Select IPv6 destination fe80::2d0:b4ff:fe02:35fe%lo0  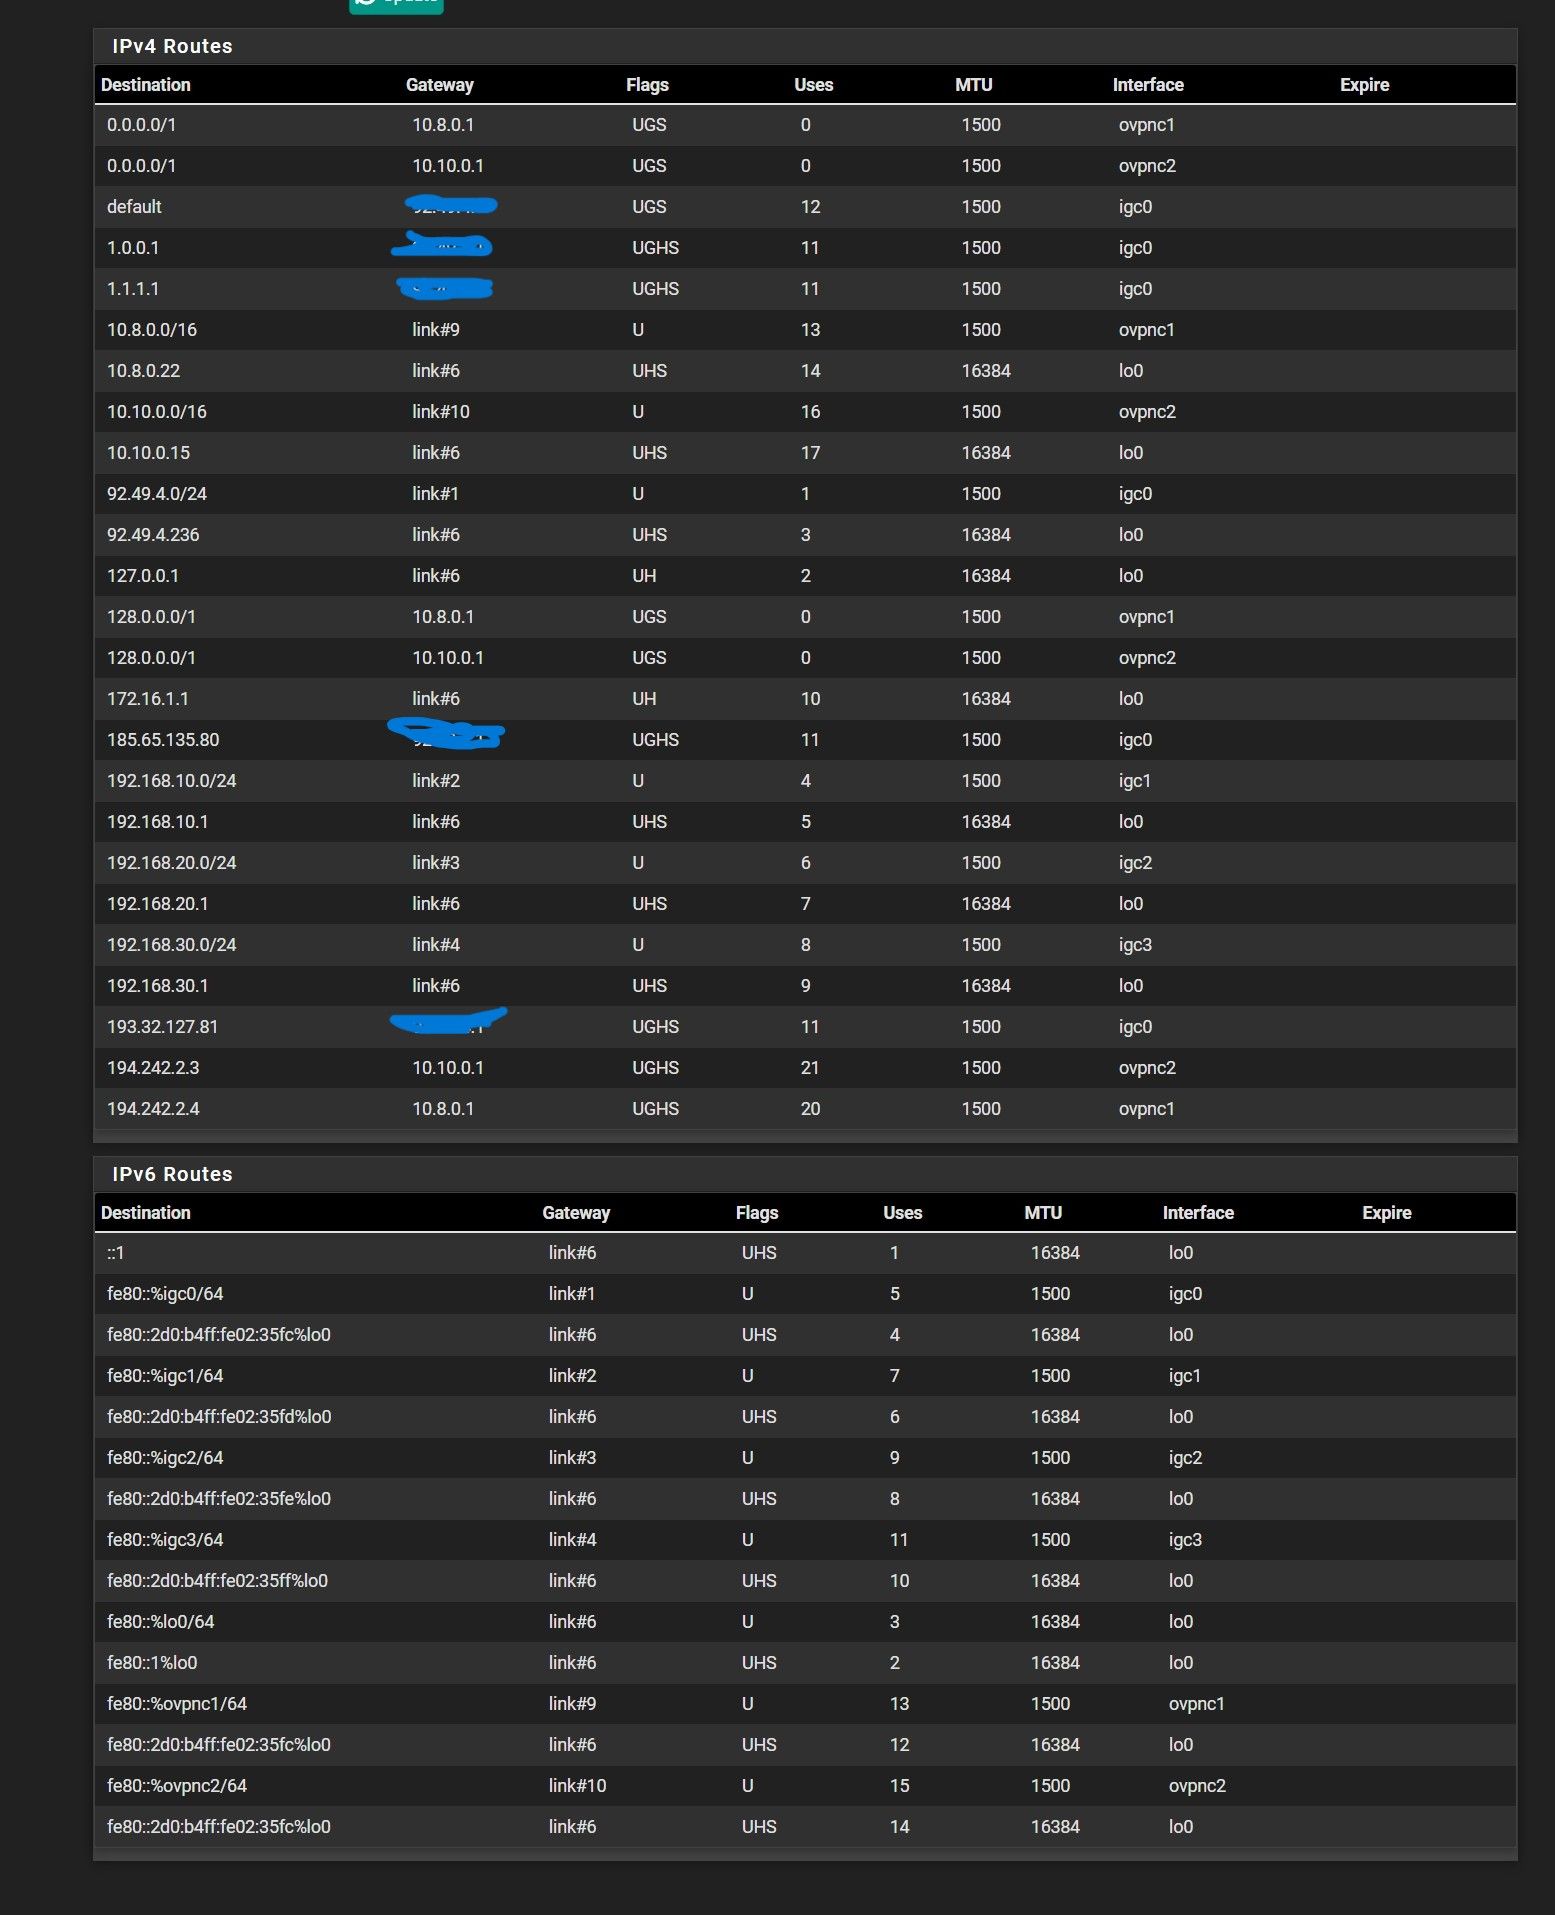[x=219, y=1499]
